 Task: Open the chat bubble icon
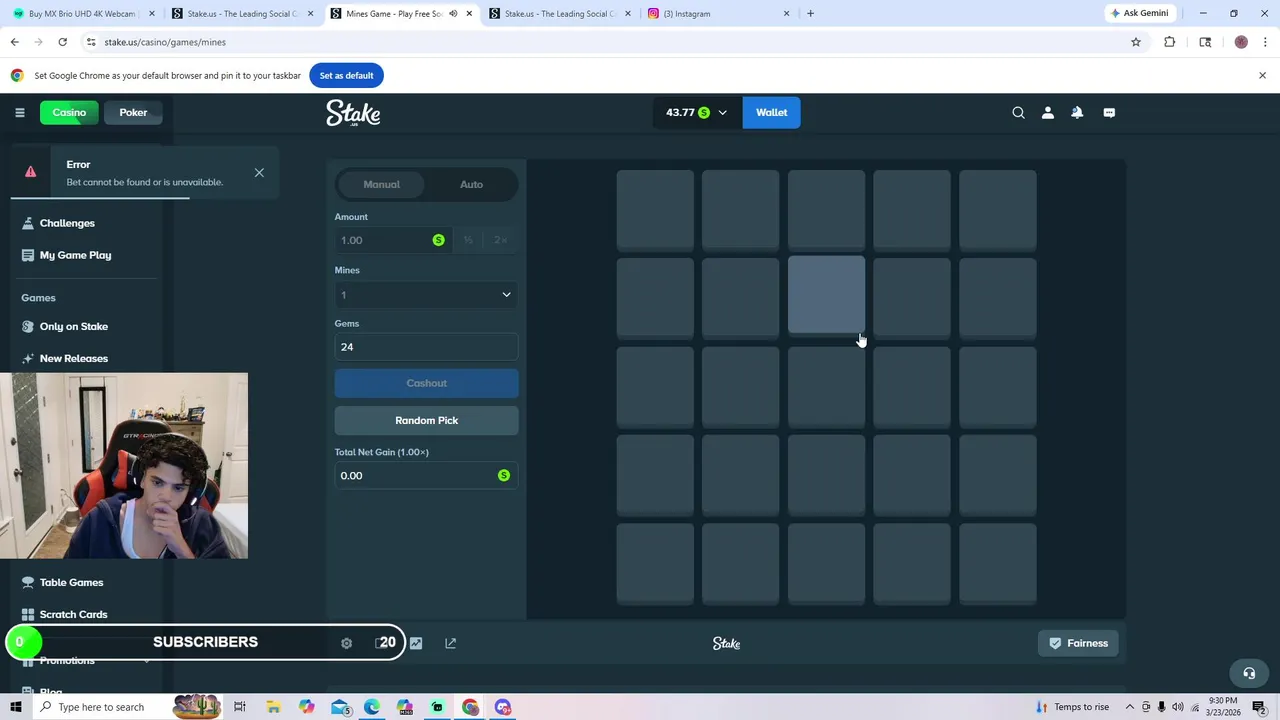(1109, 113)
